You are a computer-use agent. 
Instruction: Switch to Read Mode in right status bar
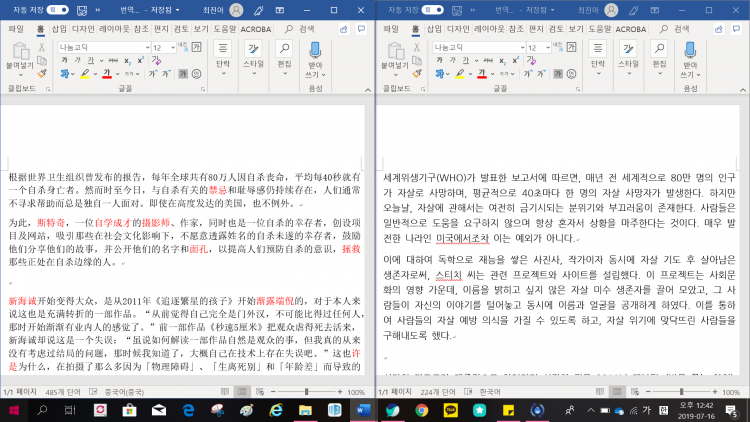point(600,392)
